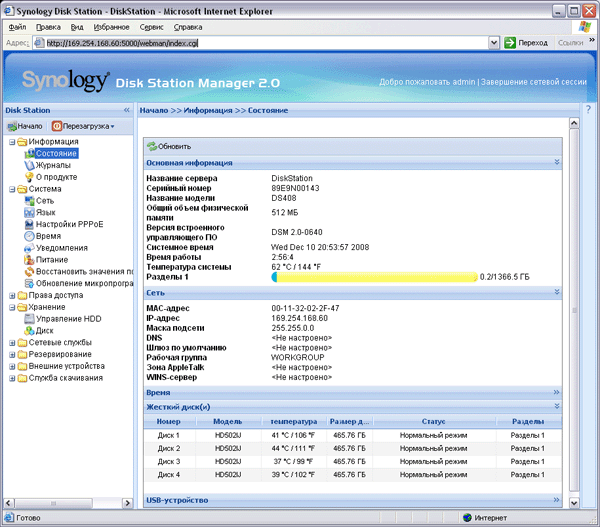Click the Сеть network icon
The width and height of the screenshot is (600, 527).
pyautogui.click(x=29, y=201)
